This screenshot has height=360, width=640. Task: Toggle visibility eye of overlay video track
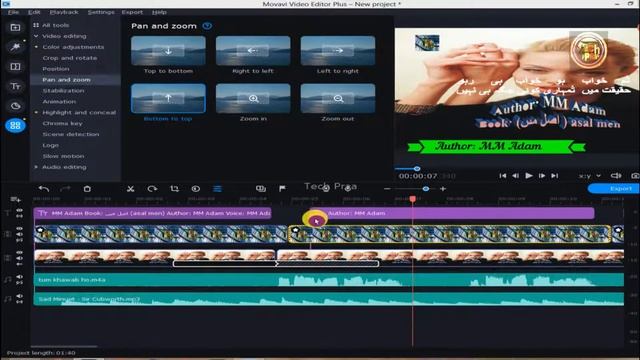[19, 229]
